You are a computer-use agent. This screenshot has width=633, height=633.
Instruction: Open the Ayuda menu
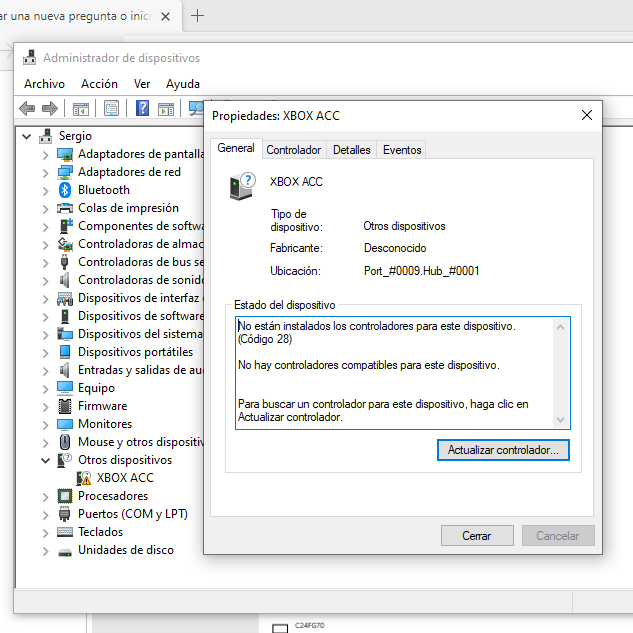(183, 84)
